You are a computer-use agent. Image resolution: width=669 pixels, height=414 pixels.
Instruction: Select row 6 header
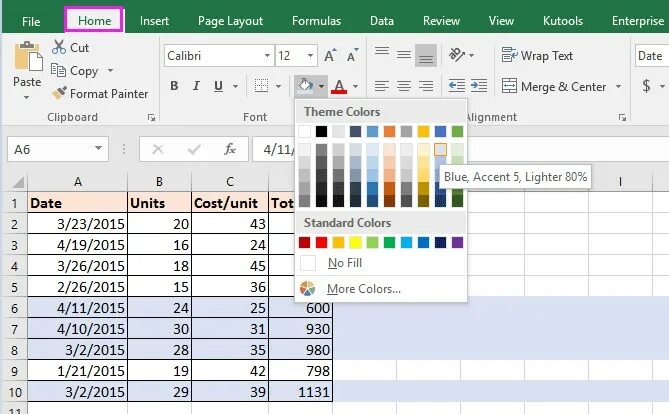point(15,308)
